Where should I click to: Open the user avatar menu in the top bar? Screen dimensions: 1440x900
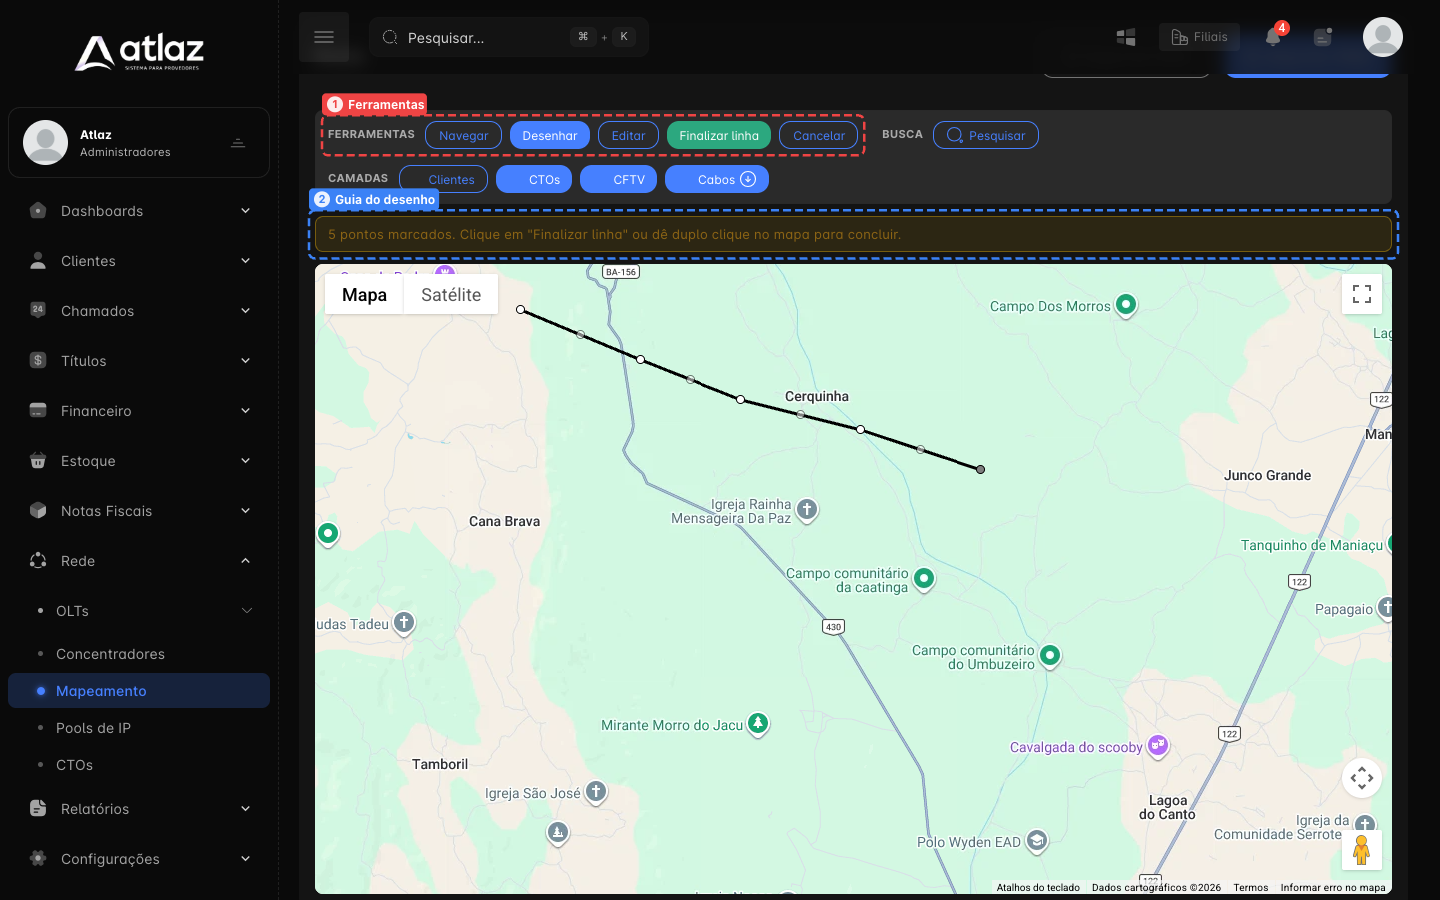[1383, 37]
